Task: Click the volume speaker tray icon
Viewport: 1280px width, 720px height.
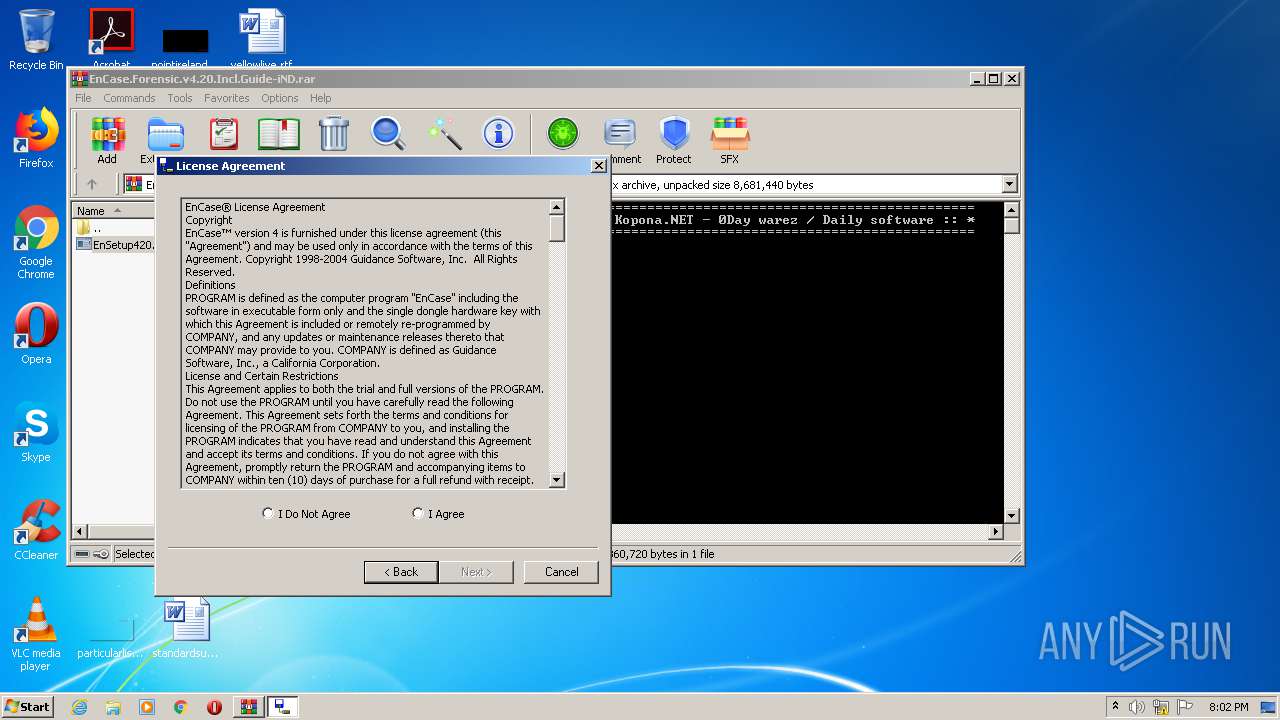Action: 1137,707
